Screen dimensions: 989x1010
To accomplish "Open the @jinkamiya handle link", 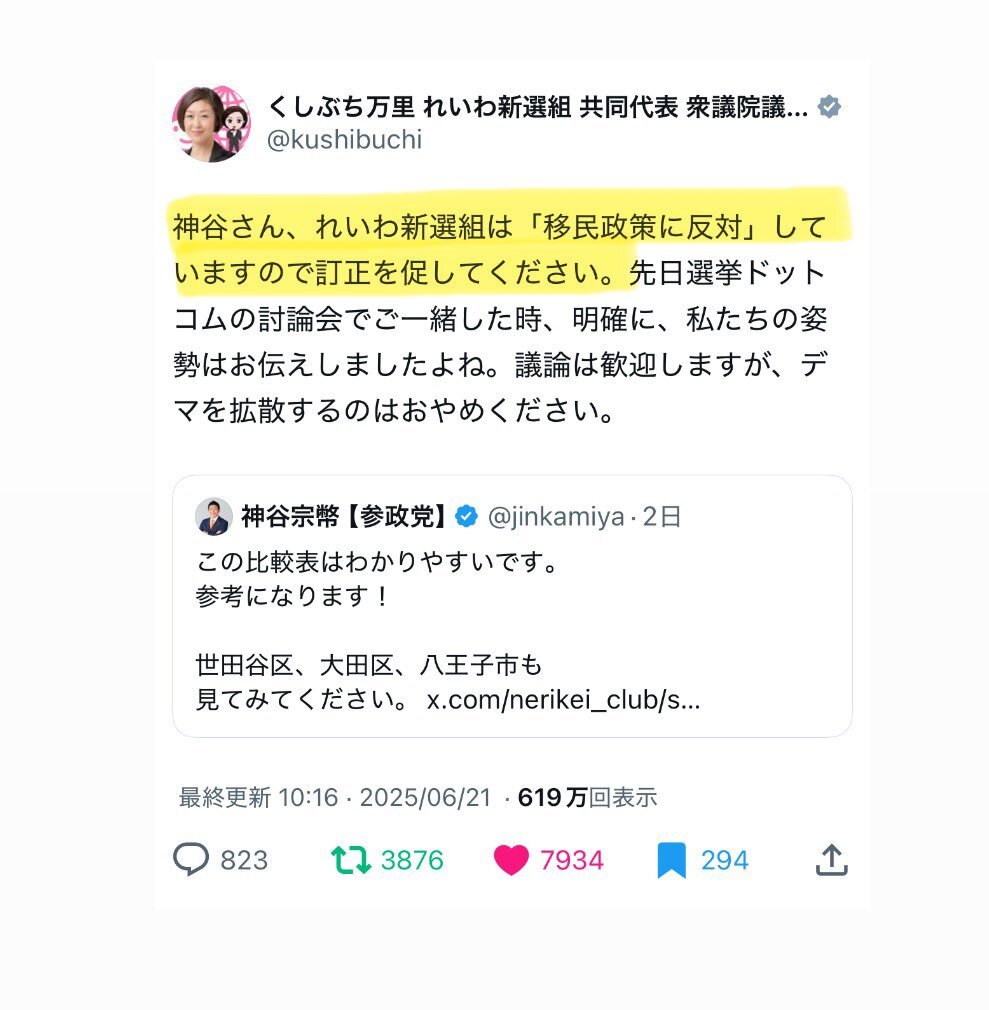I will 556,517.
